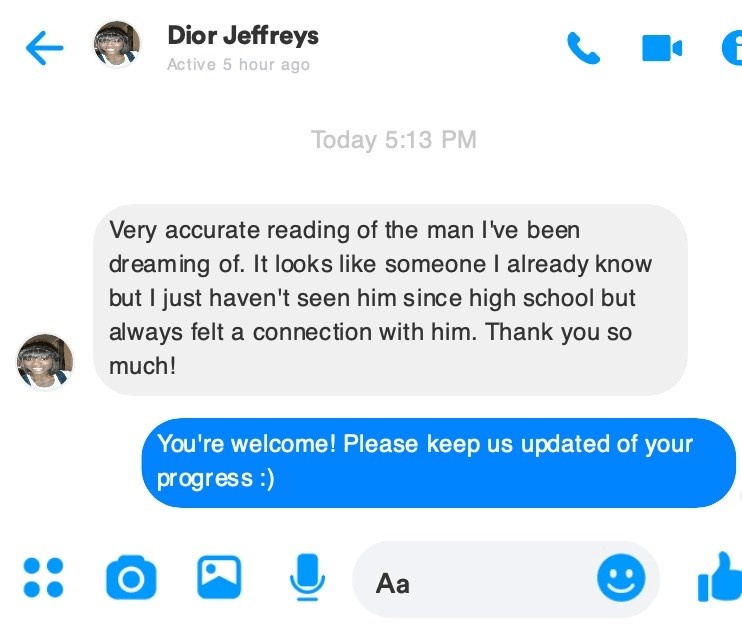Go back using the arrow icon

tap(44, 48)
